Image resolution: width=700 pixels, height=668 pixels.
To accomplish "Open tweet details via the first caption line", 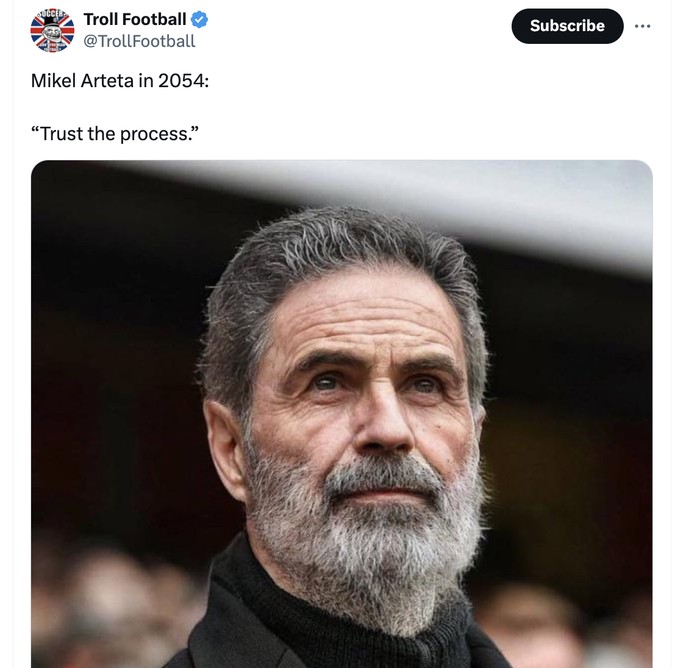I will pyautogui.click(x=120, y=81).
